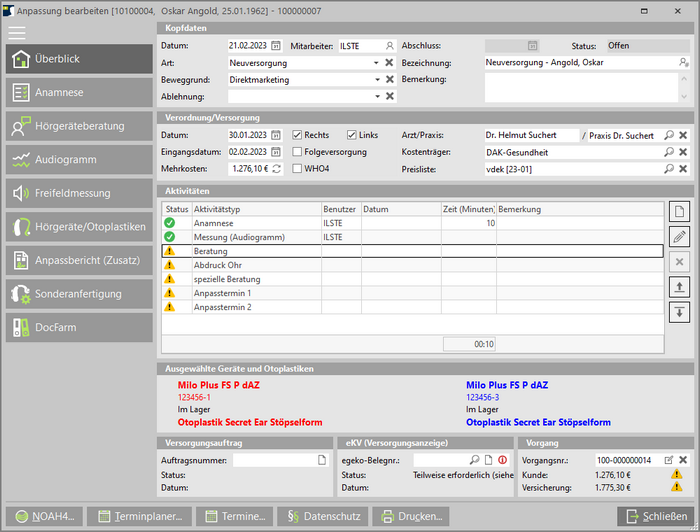700x532 pixels.
Task: Switch to the Audiogramm section
Action: (x=78, y=159)
